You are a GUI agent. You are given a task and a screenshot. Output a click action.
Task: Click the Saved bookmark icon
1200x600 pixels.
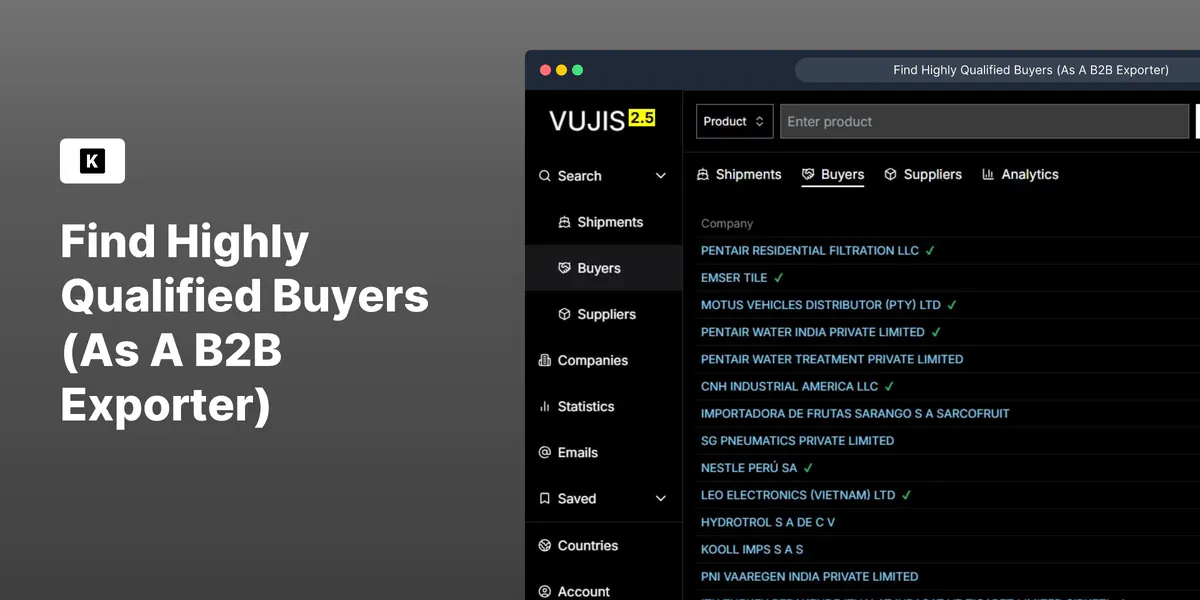545,498
